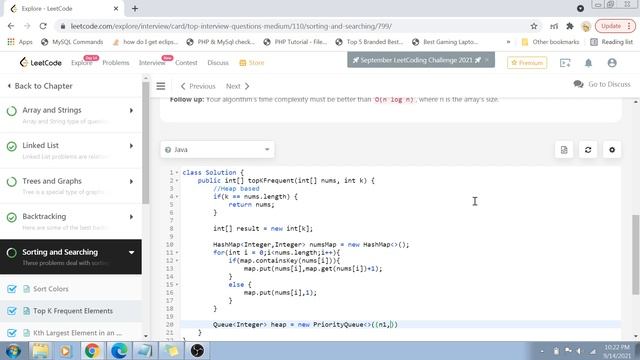
Task: Open a new browser tab
Action: coord(135,8)
